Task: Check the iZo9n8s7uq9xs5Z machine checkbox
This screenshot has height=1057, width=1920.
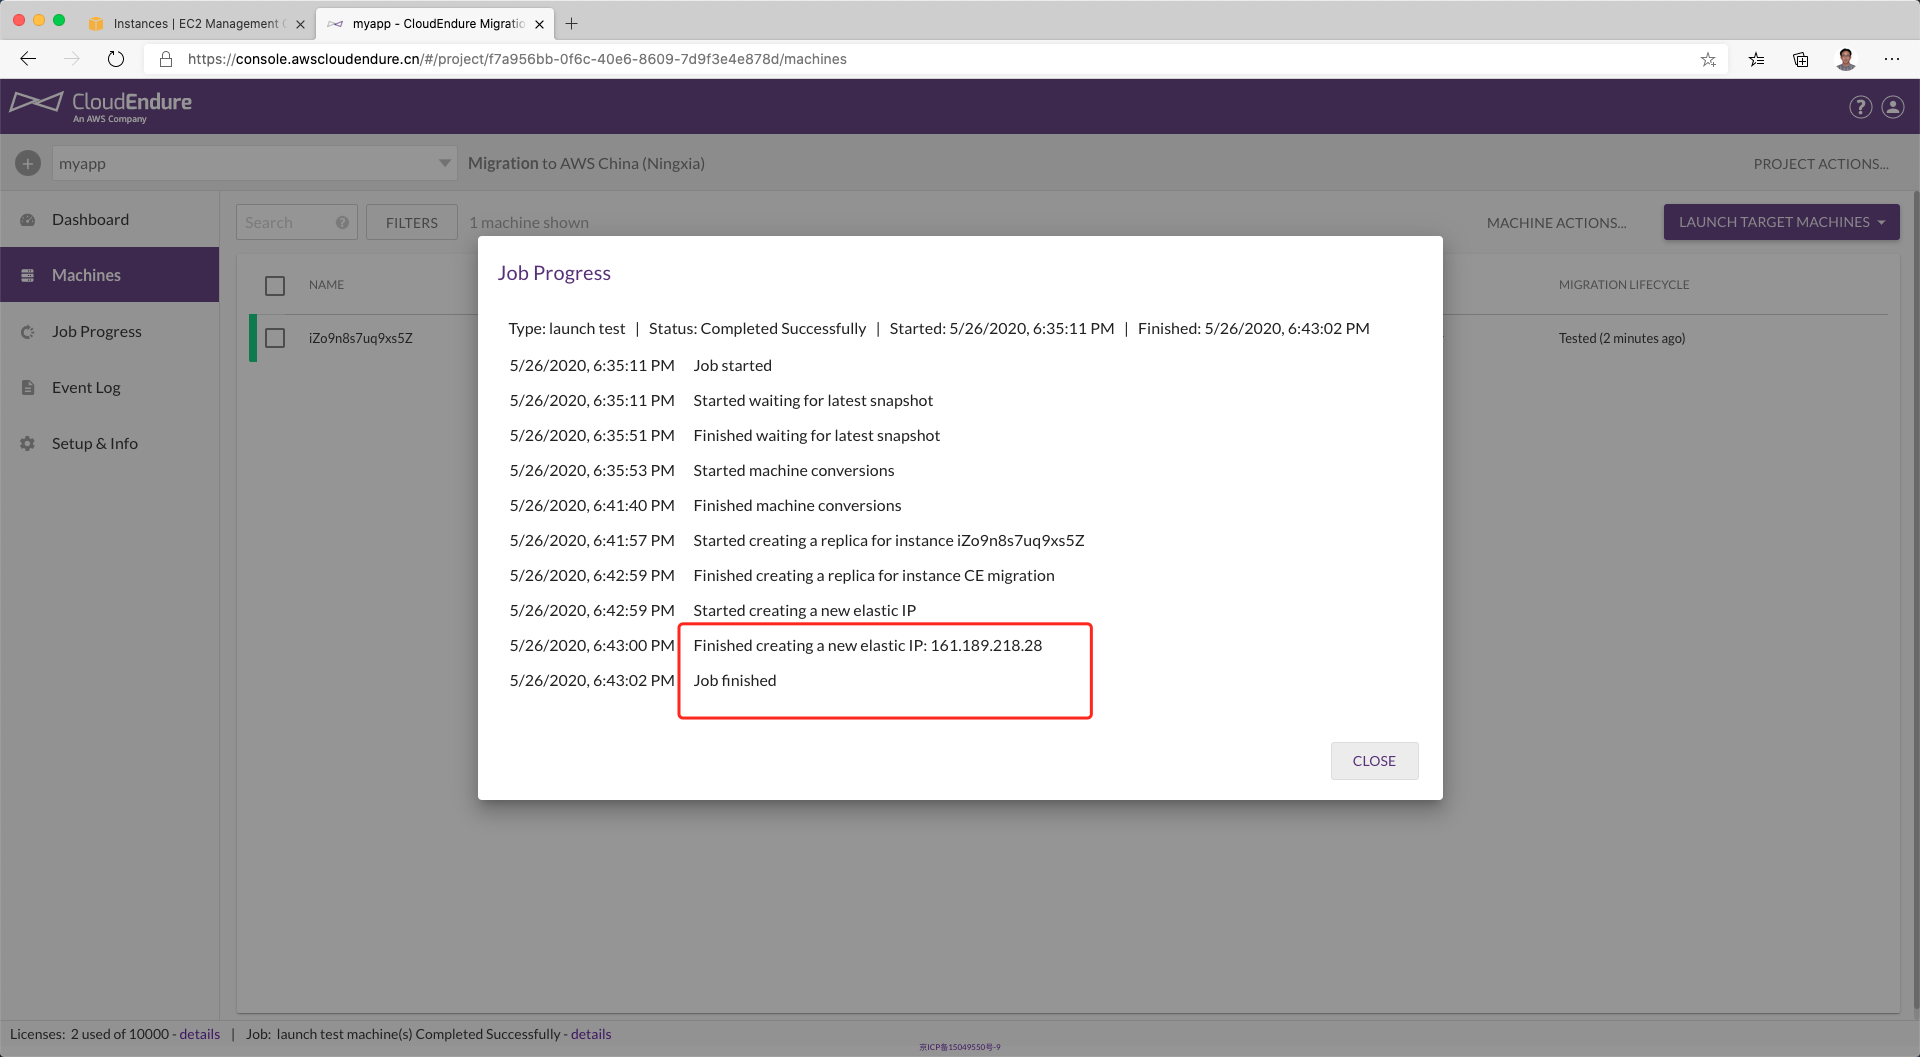Action: (275, 338)
